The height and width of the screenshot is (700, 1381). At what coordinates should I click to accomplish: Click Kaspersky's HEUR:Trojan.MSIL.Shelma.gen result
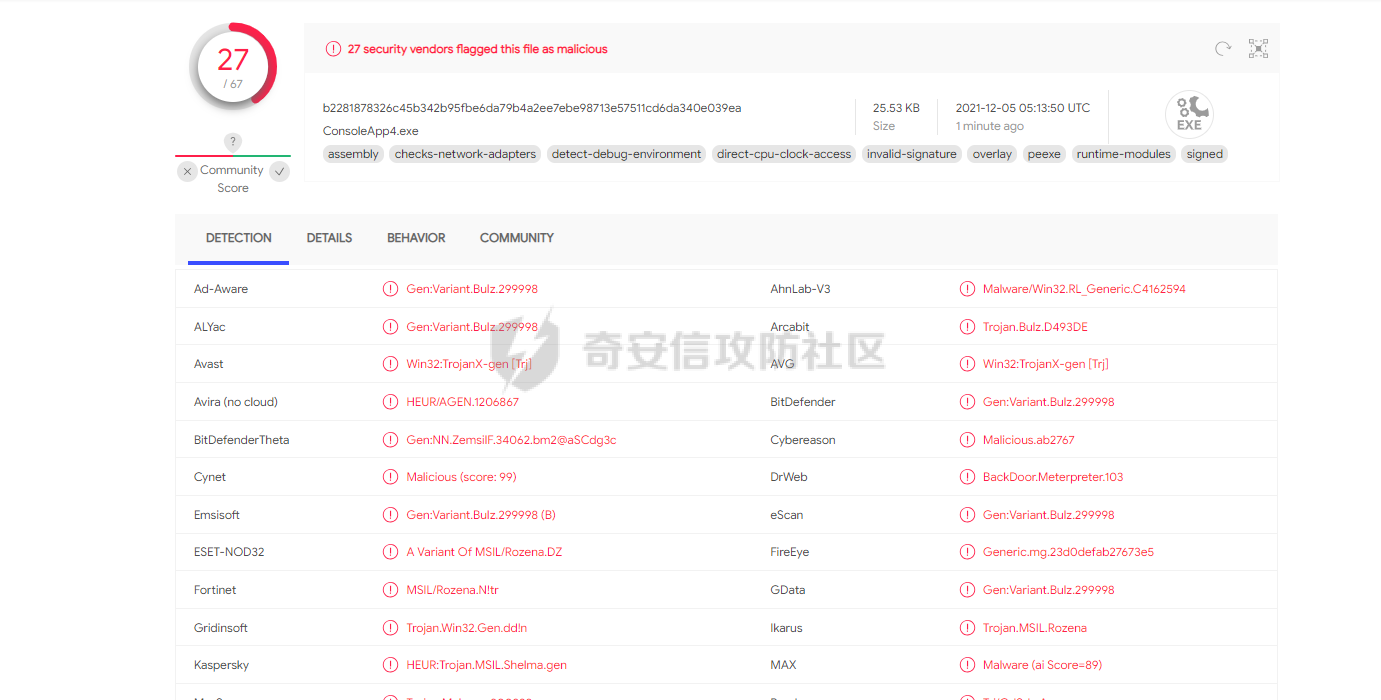click(486, 665)
